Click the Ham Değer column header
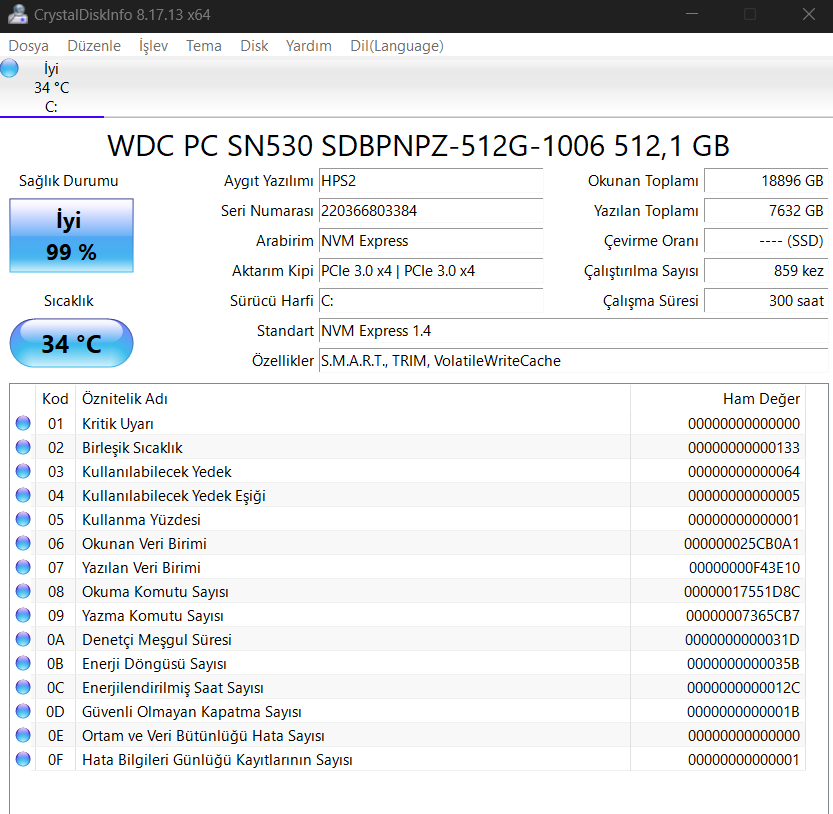 point(718,398)
